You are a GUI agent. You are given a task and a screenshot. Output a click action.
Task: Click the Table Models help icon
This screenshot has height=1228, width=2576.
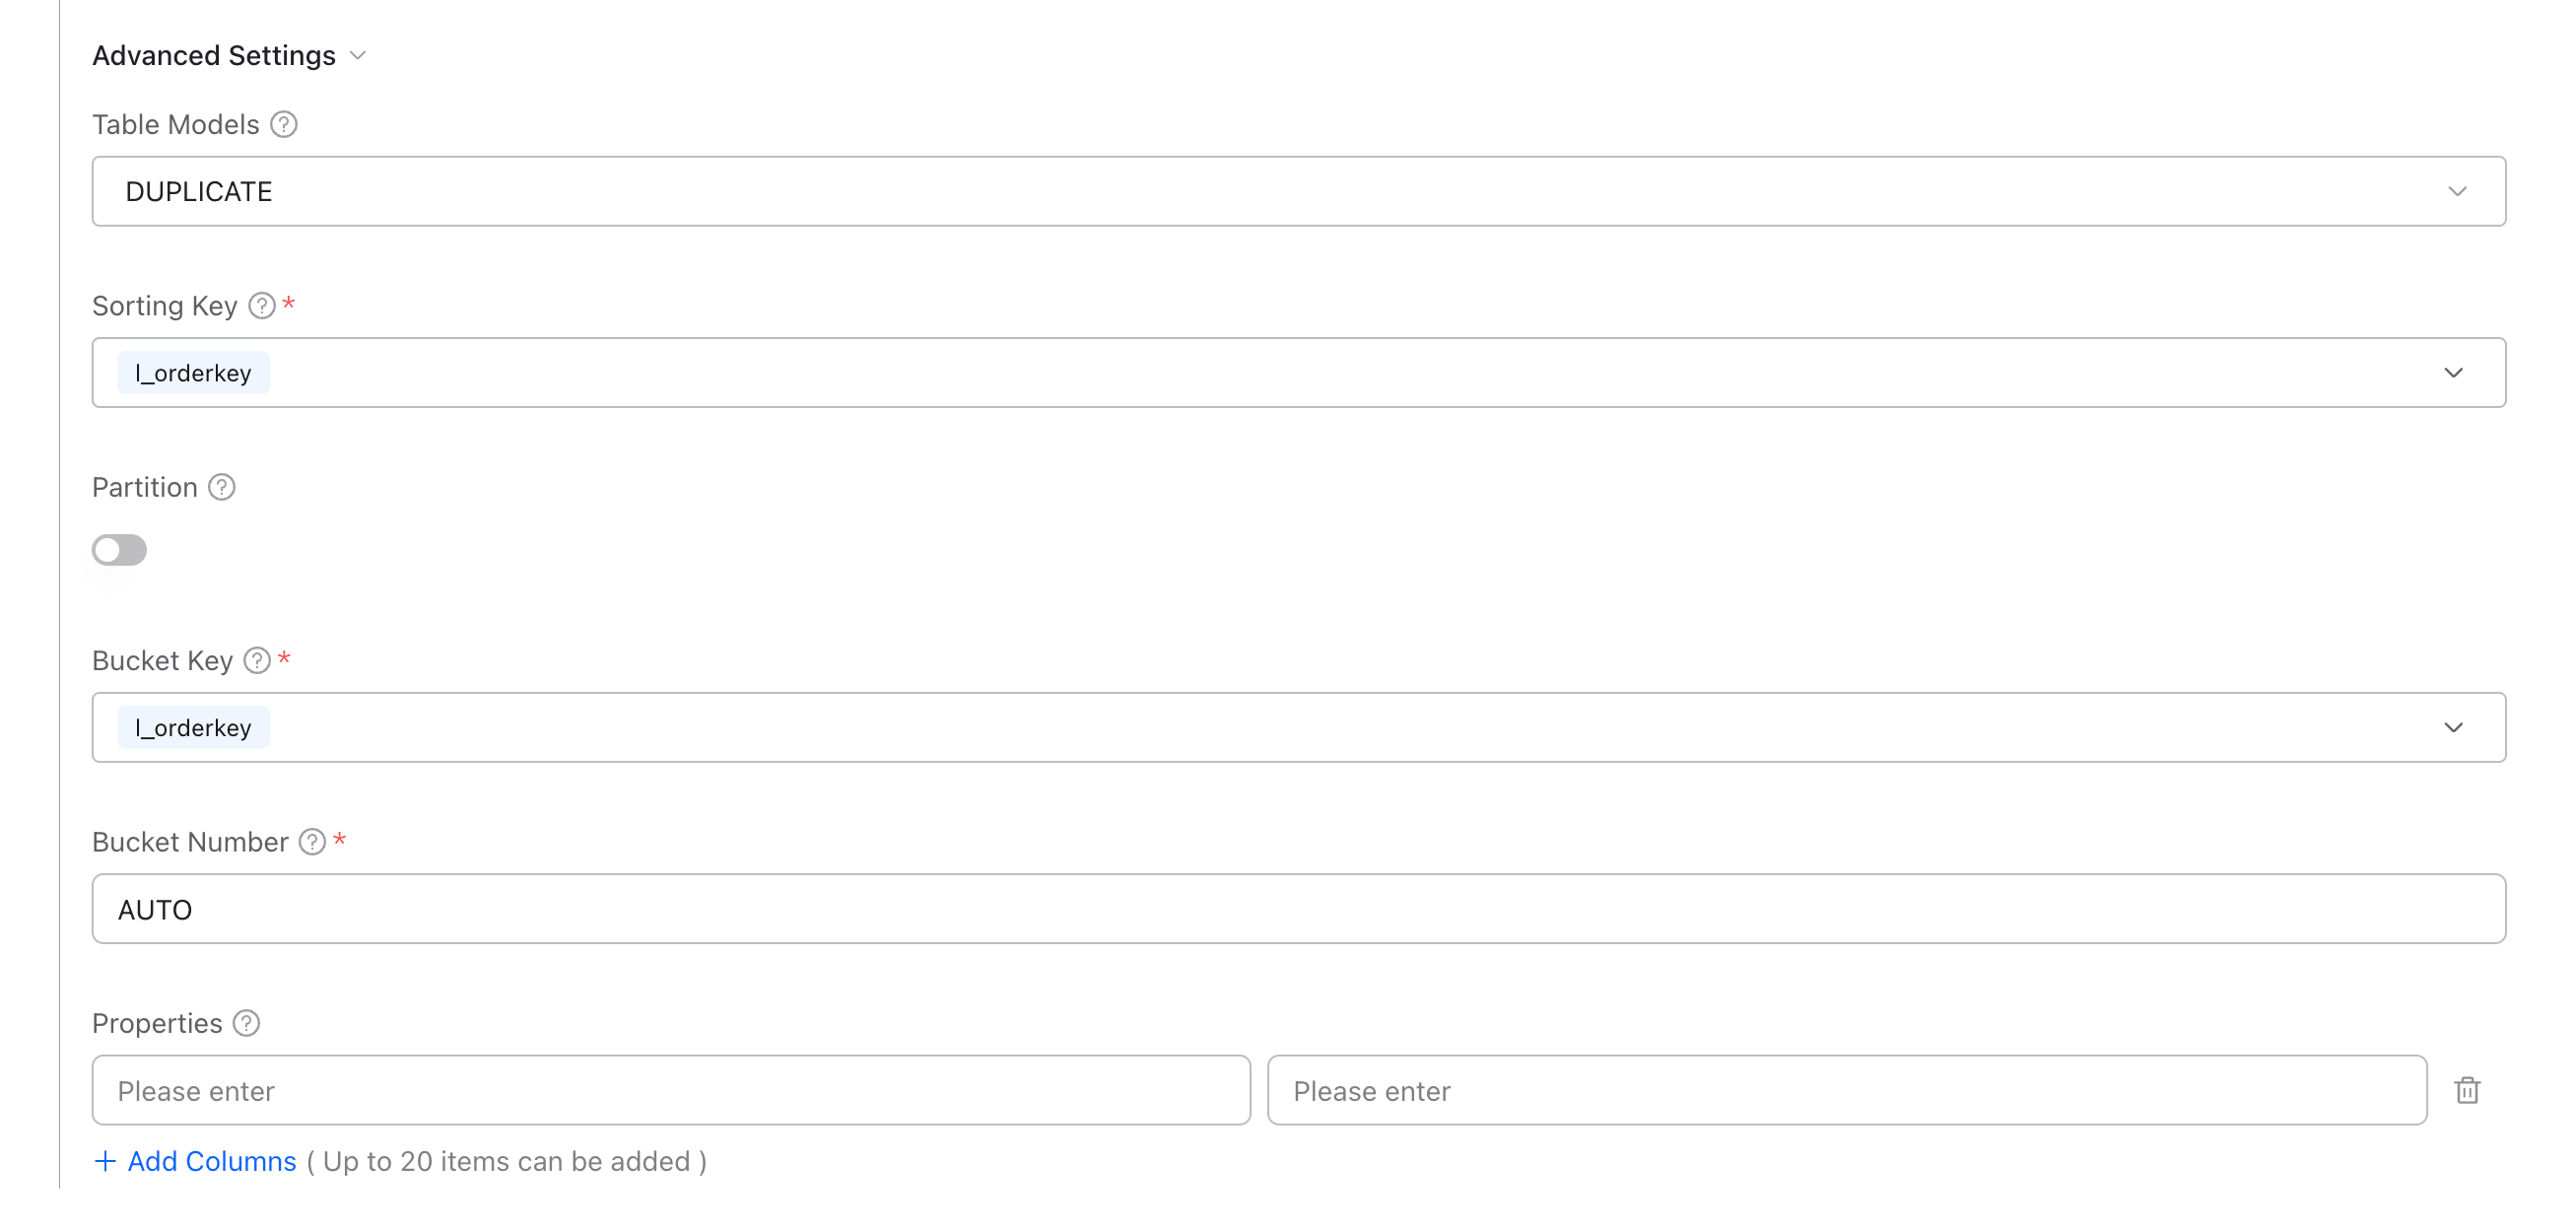click(284, 124)
